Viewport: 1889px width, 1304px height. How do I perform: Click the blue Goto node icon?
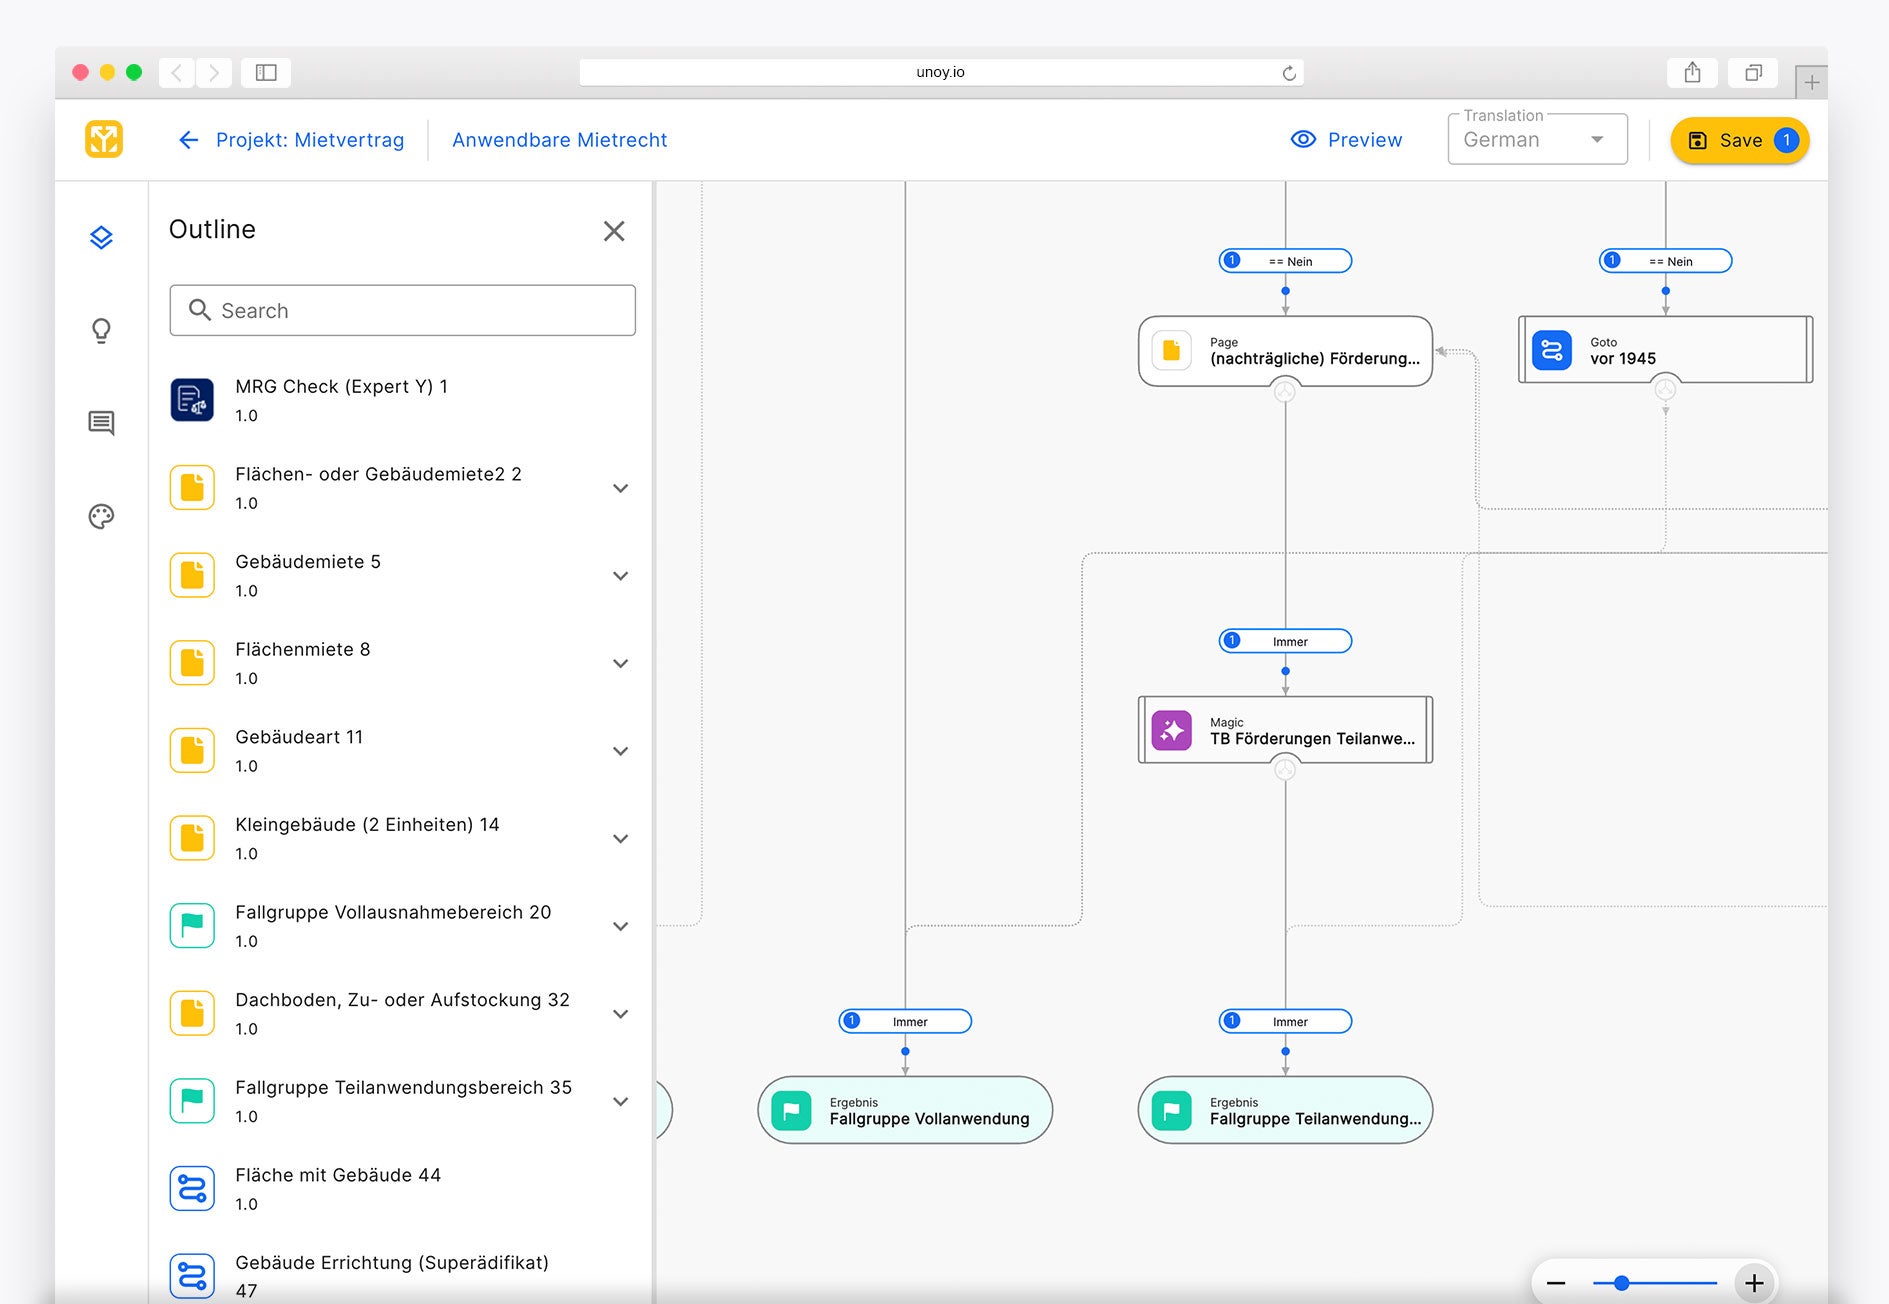tap(1551, 350)
